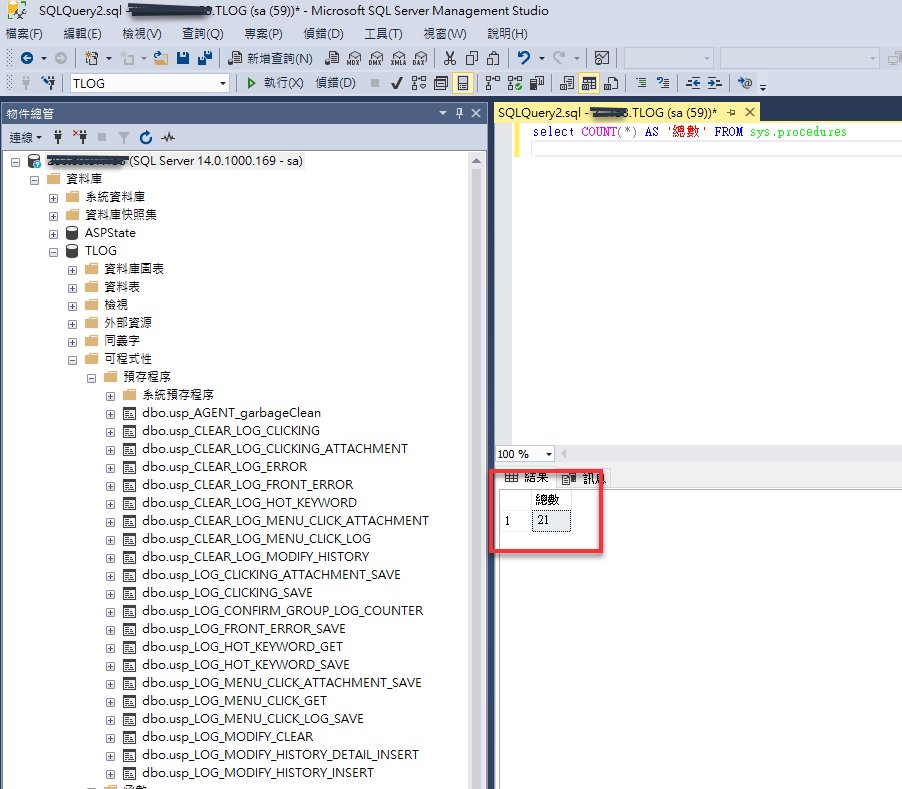Image resolution: width=902 pixels, height=789 pixels.
Task: Collapse the TLOG database node
Action: (53, 252)
